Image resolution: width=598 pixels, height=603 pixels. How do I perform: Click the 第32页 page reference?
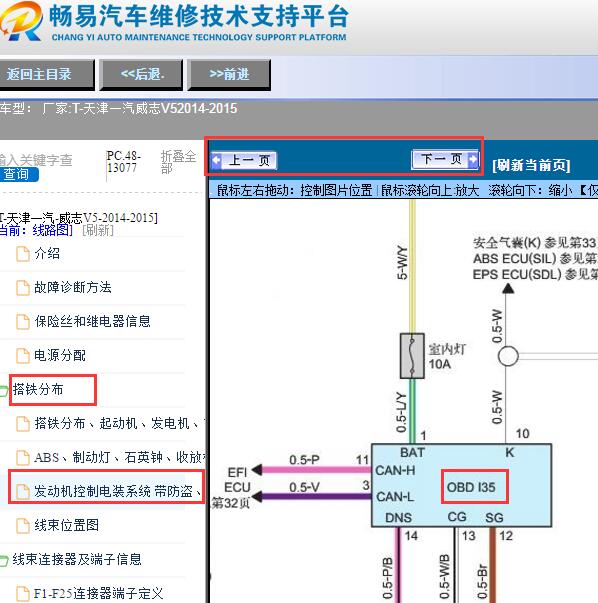pyautogui.click(x=230, y=503)
